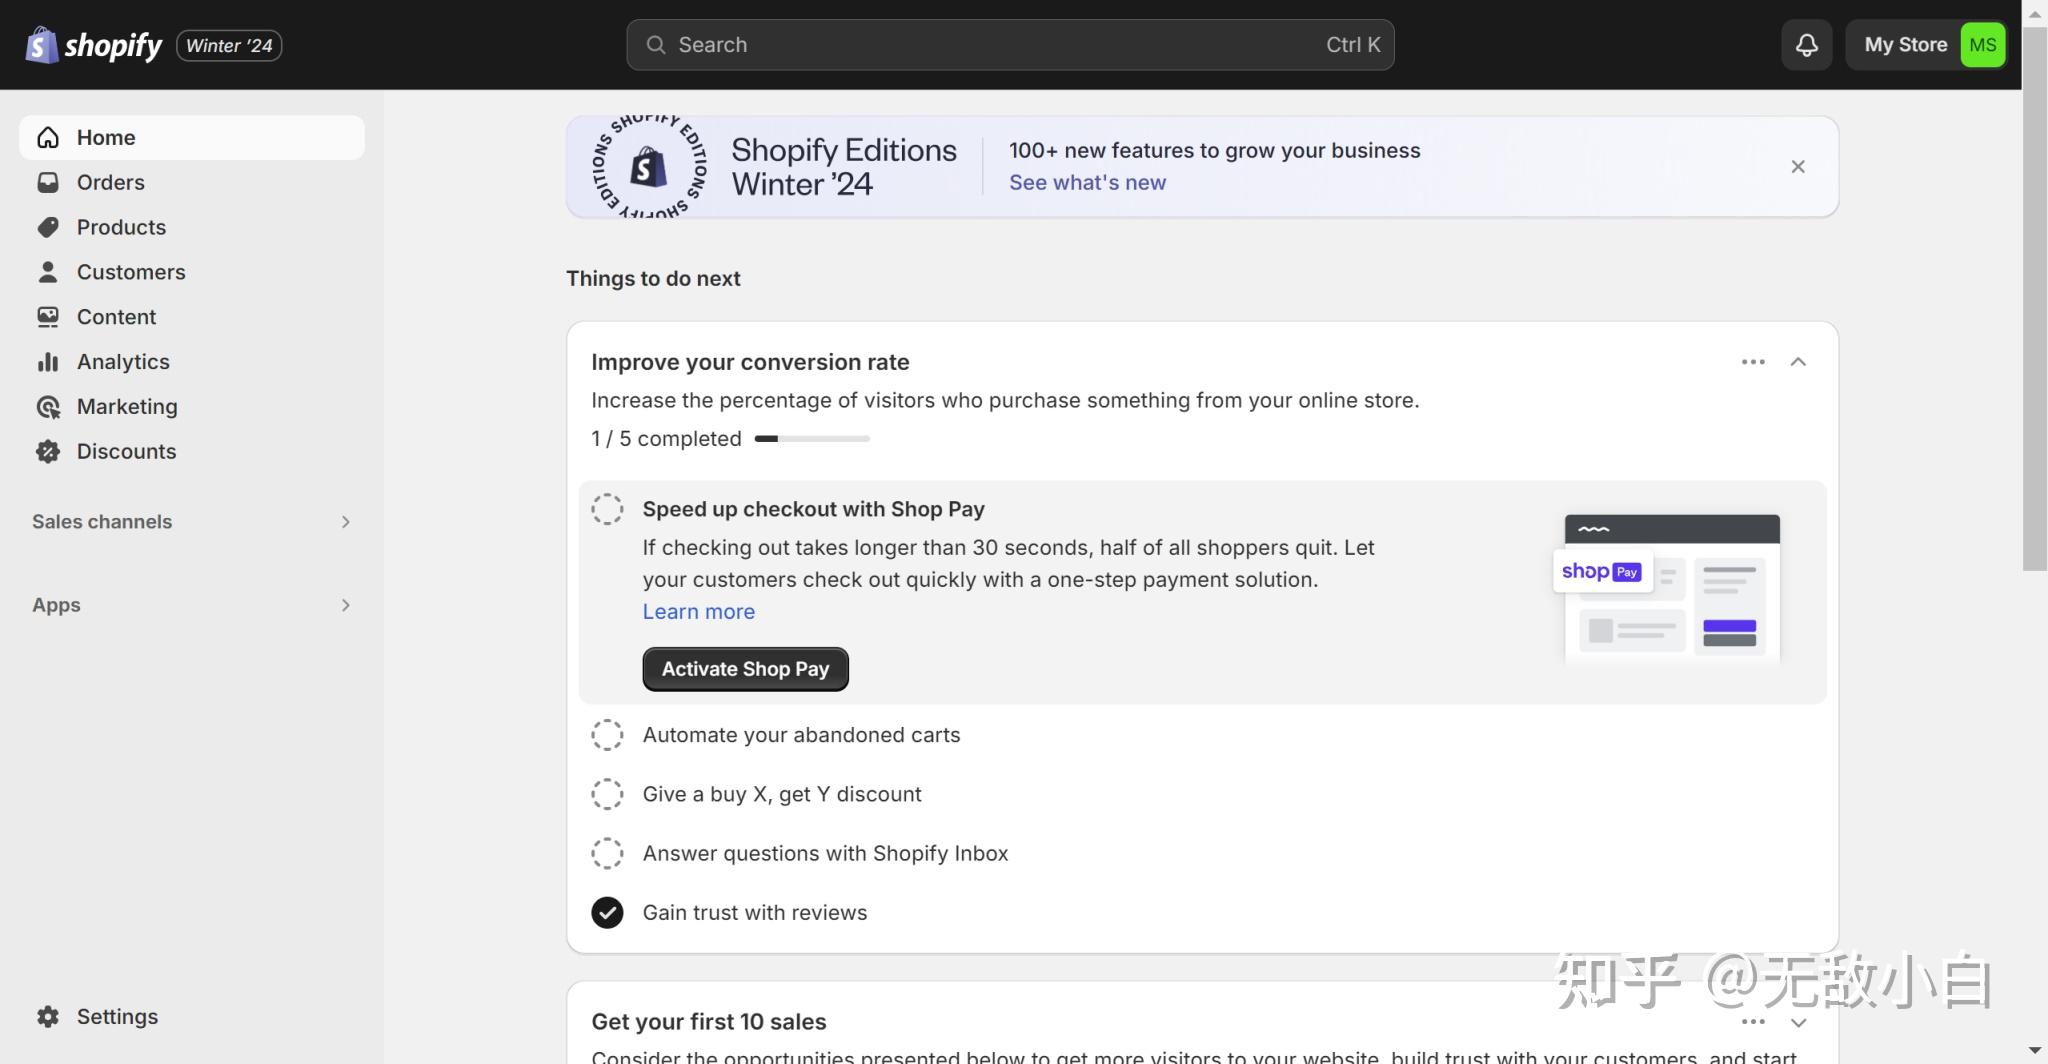Expand the Apps section
This screenshot has height=1064, width=2048.
(x=345, y=605)
